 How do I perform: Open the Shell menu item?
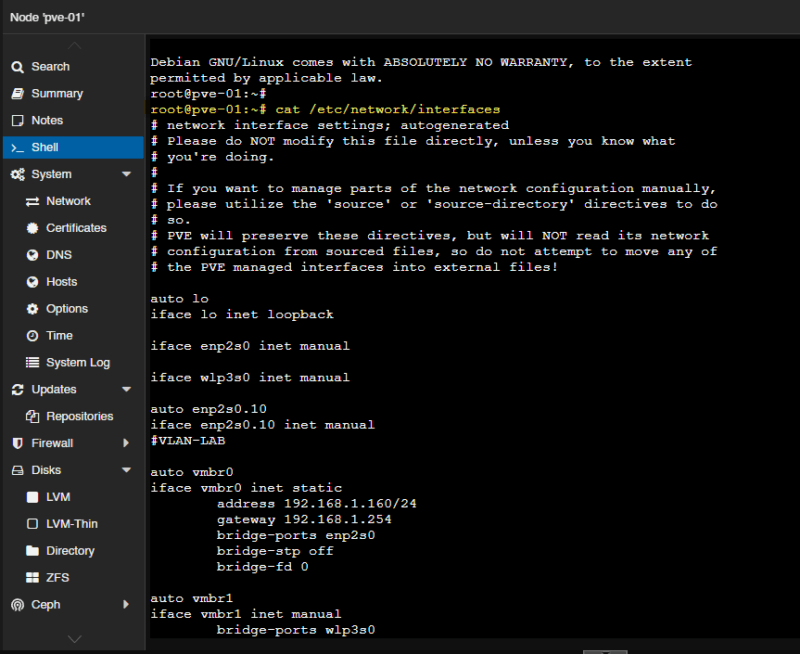pos(45,148)
